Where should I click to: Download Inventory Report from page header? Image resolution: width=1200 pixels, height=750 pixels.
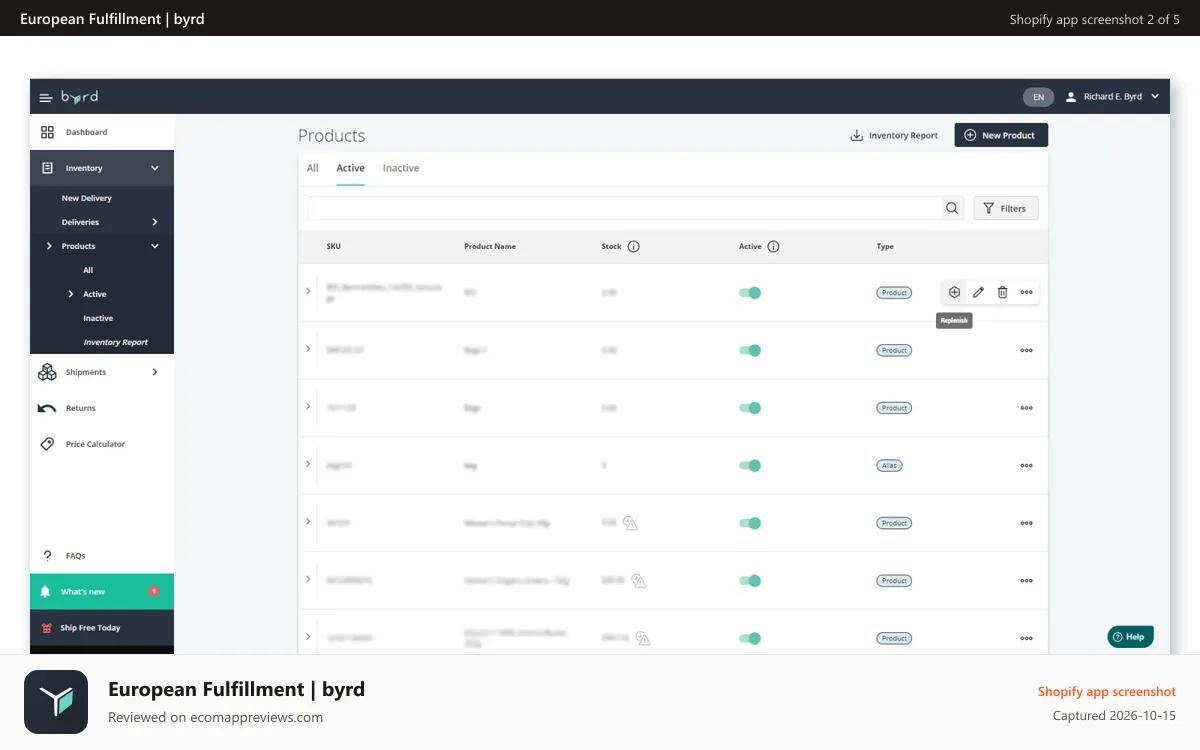(x=894, y=135)
